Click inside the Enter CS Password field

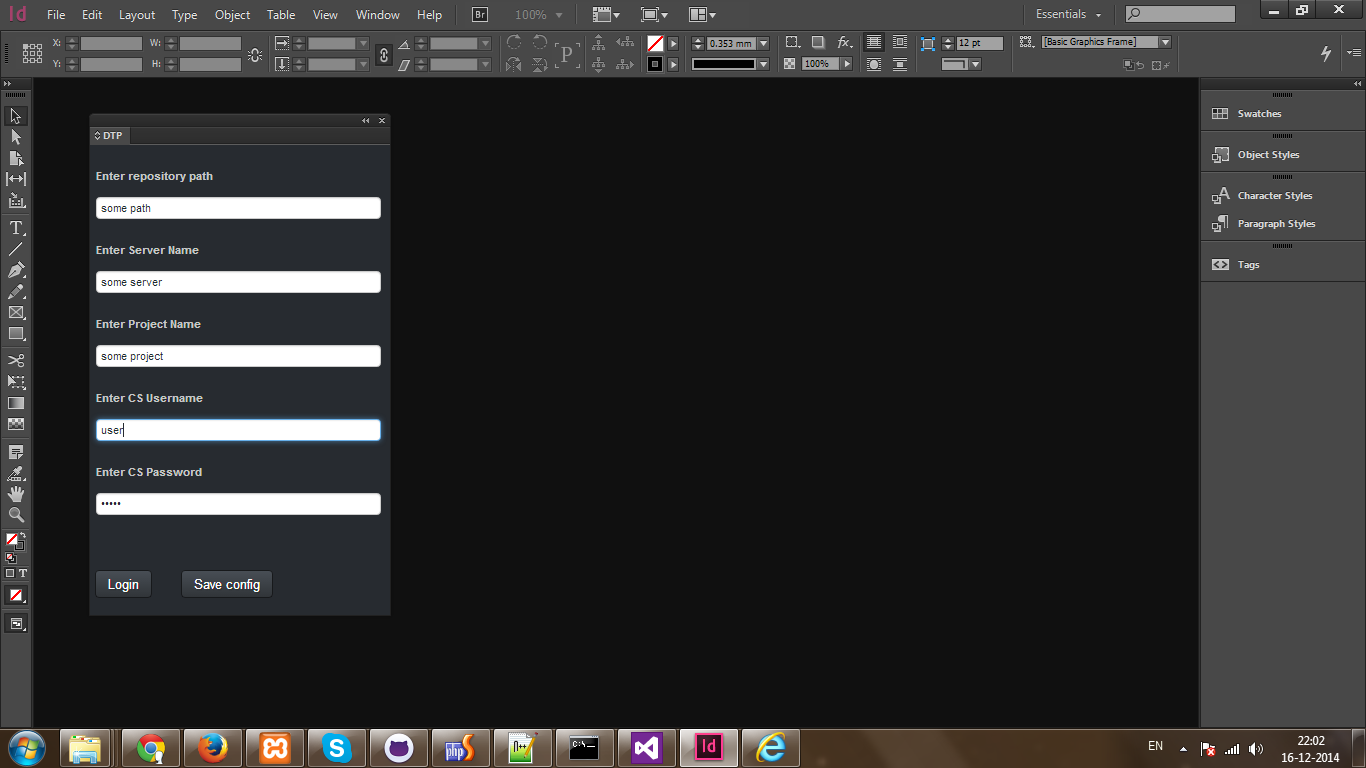238,503
